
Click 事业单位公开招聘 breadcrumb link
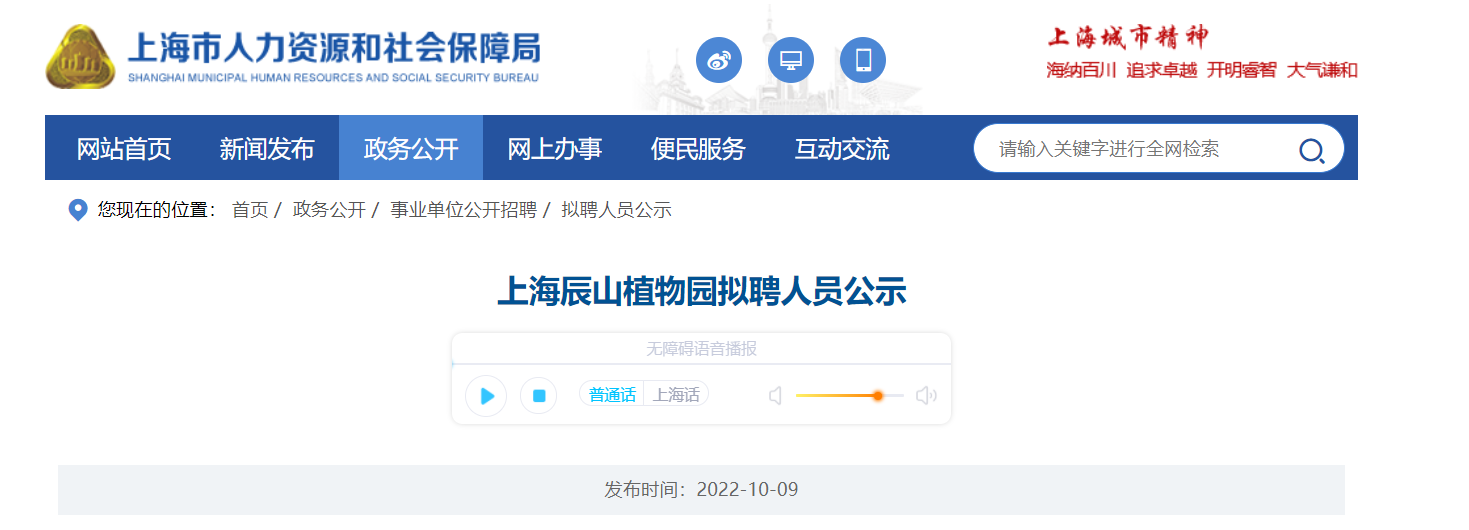463,210
